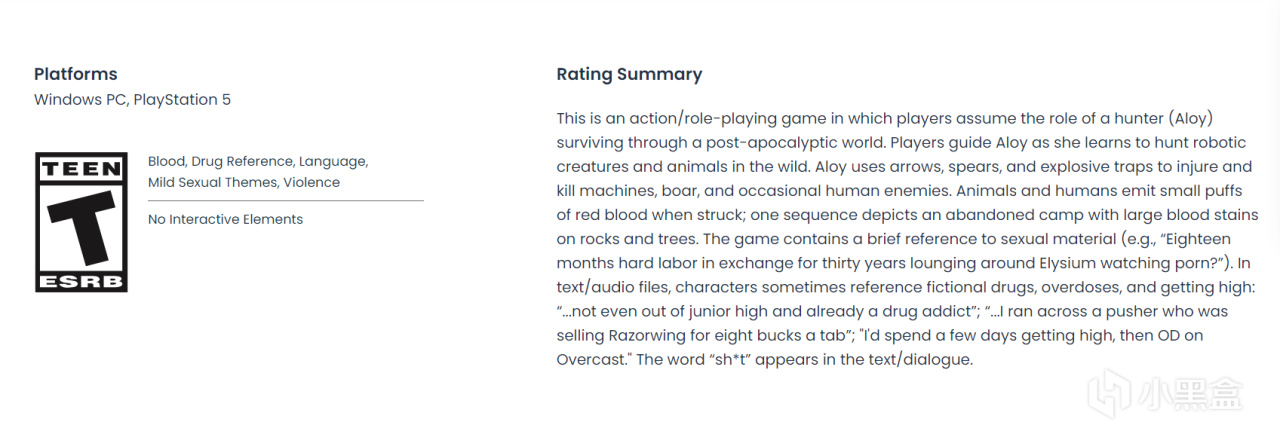Click the large T letter in badge
1280x431 pixels.
tap(81, 227)
